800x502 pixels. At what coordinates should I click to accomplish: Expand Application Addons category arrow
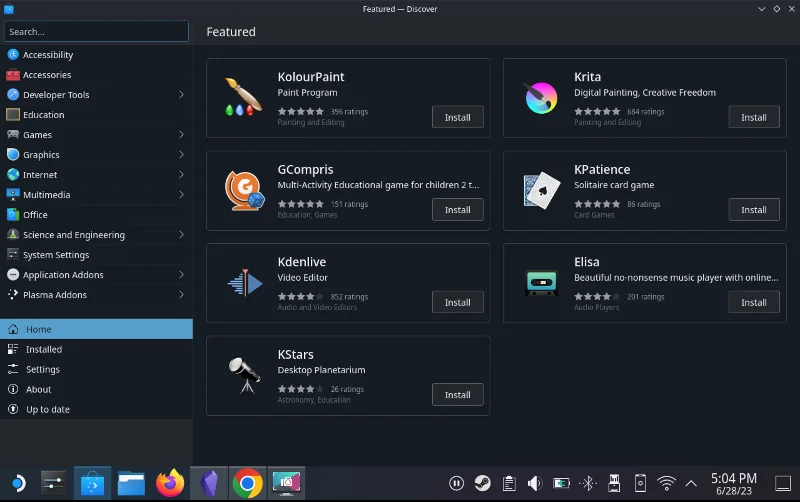pos(181,274)
